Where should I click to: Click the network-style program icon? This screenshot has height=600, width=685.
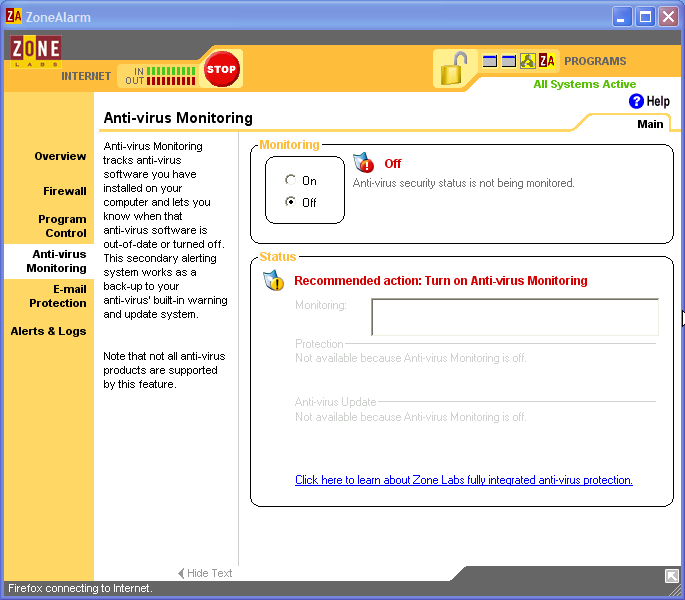coord(528,61)
